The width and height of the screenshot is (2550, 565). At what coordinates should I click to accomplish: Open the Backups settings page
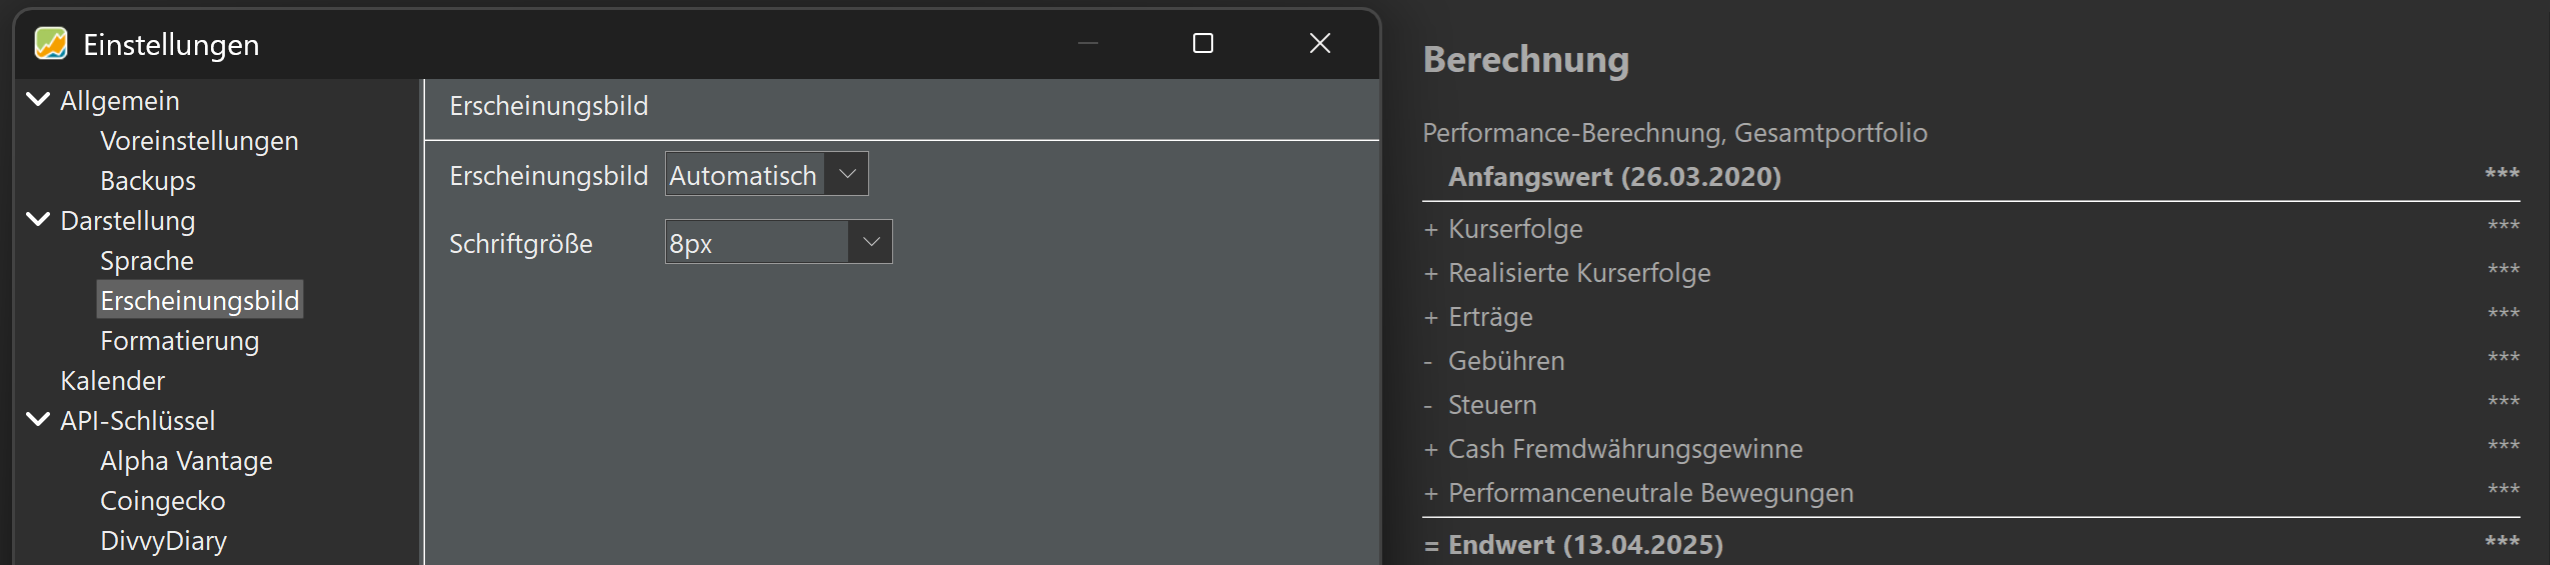[148, 181]
